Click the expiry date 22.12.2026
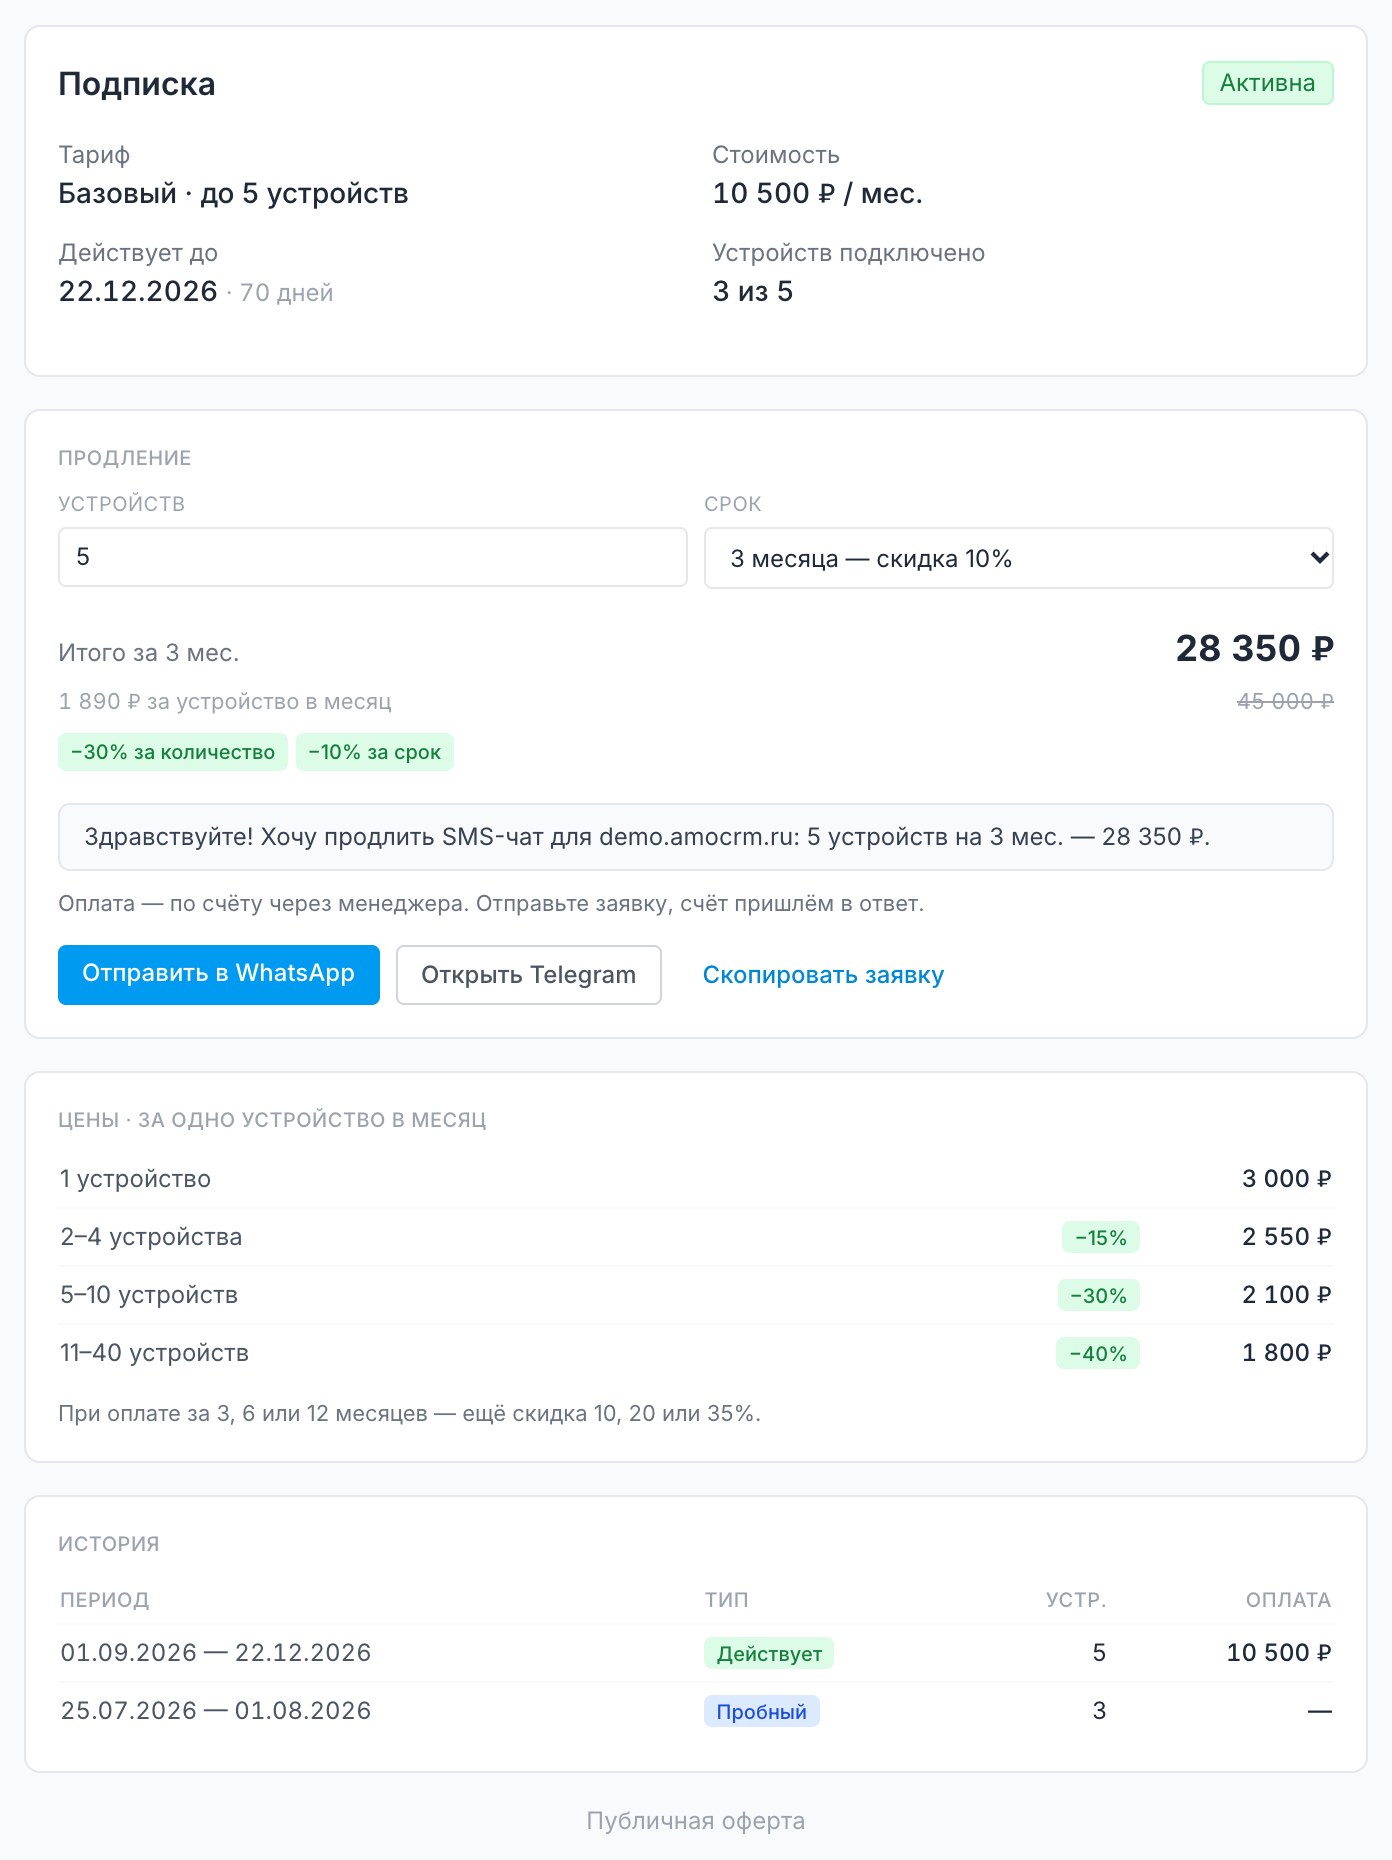Viewport: 1392px width, 1860px height. [x=138, y=291]
